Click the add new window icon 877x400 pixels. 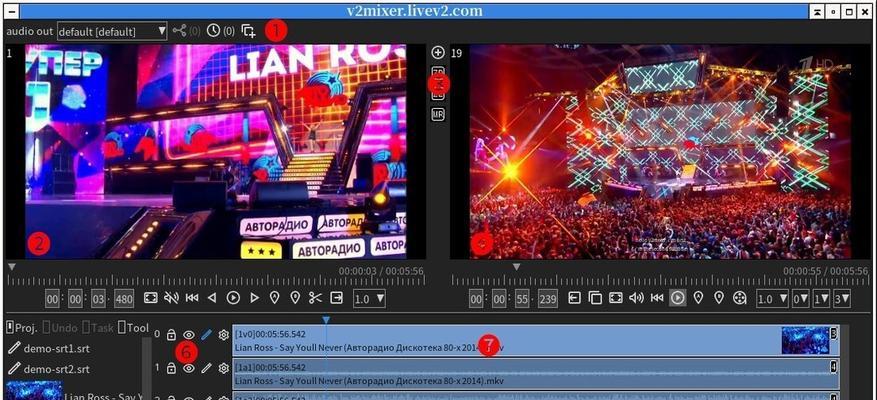[248, 31]
